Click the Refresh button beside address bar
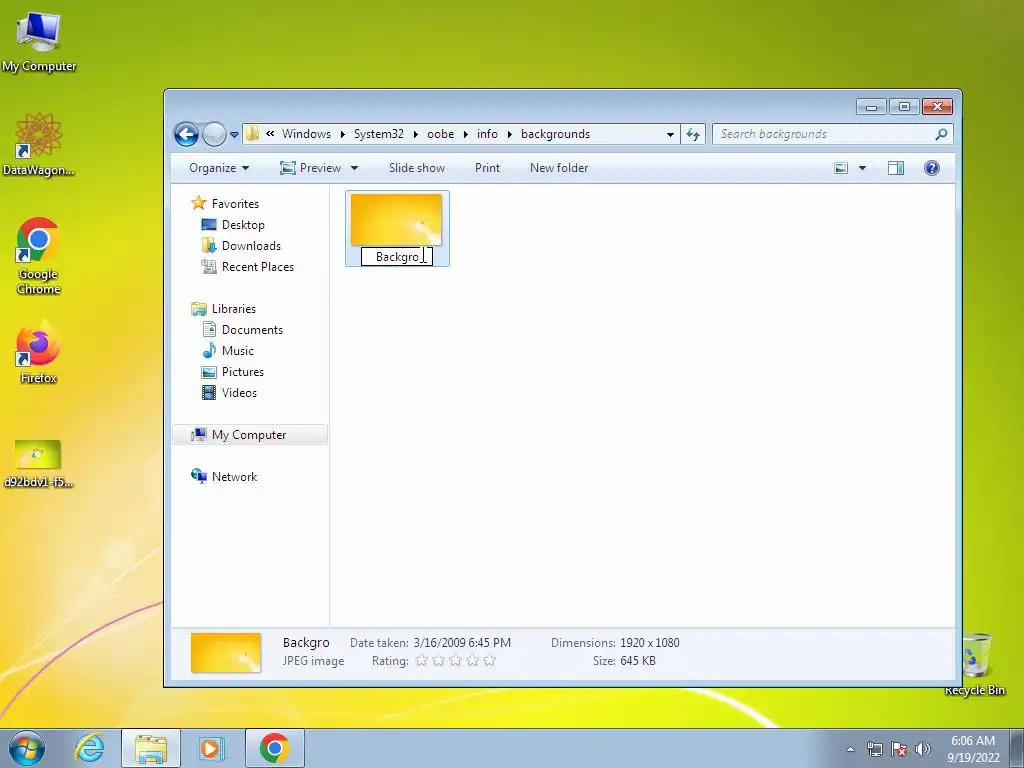This screenshot has width=1024, height=768. tap(693, 135)
